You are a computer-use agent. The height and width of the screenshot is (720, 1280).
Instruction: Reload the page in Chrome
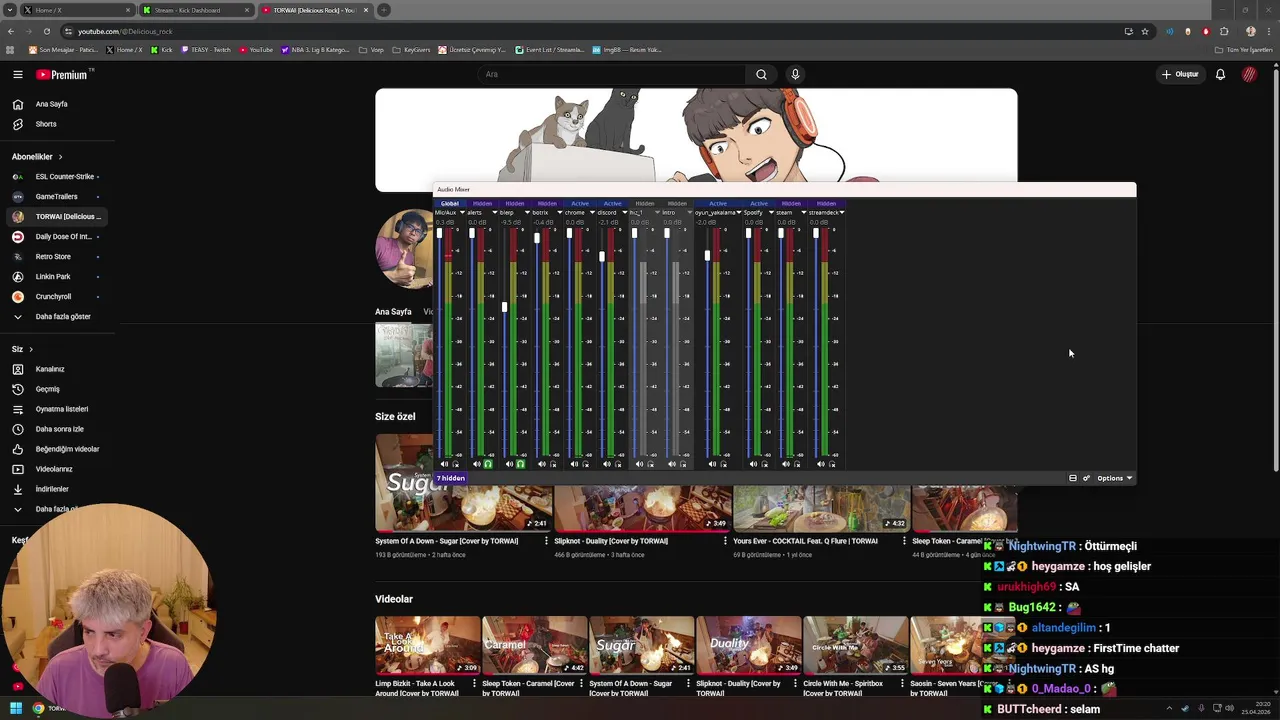(x=46, y=31)
